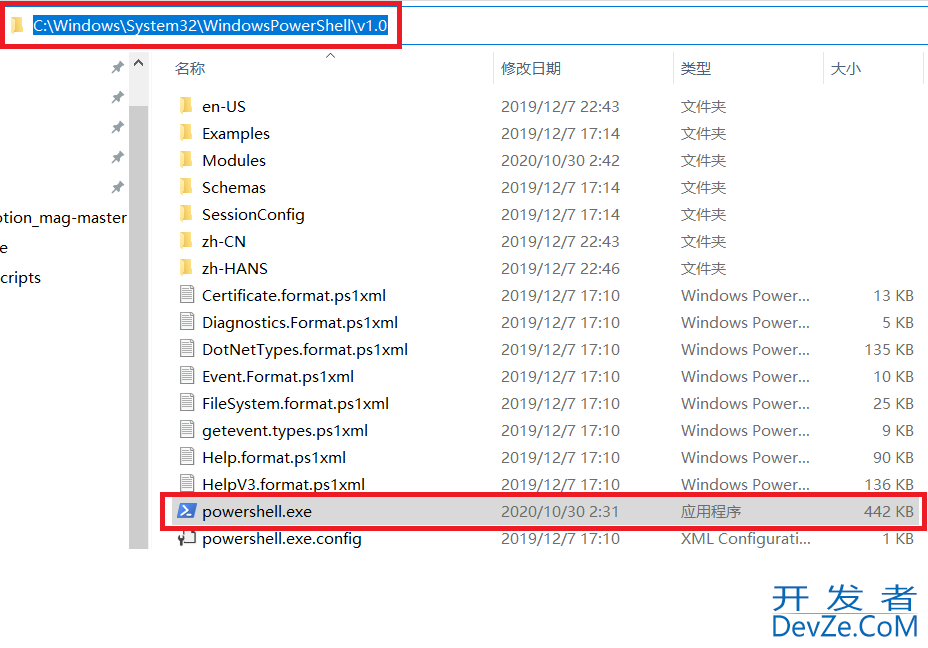Screen dimensions: 928x648
Task: Select the SessionConfig folder name
Action: coord(253,215)
